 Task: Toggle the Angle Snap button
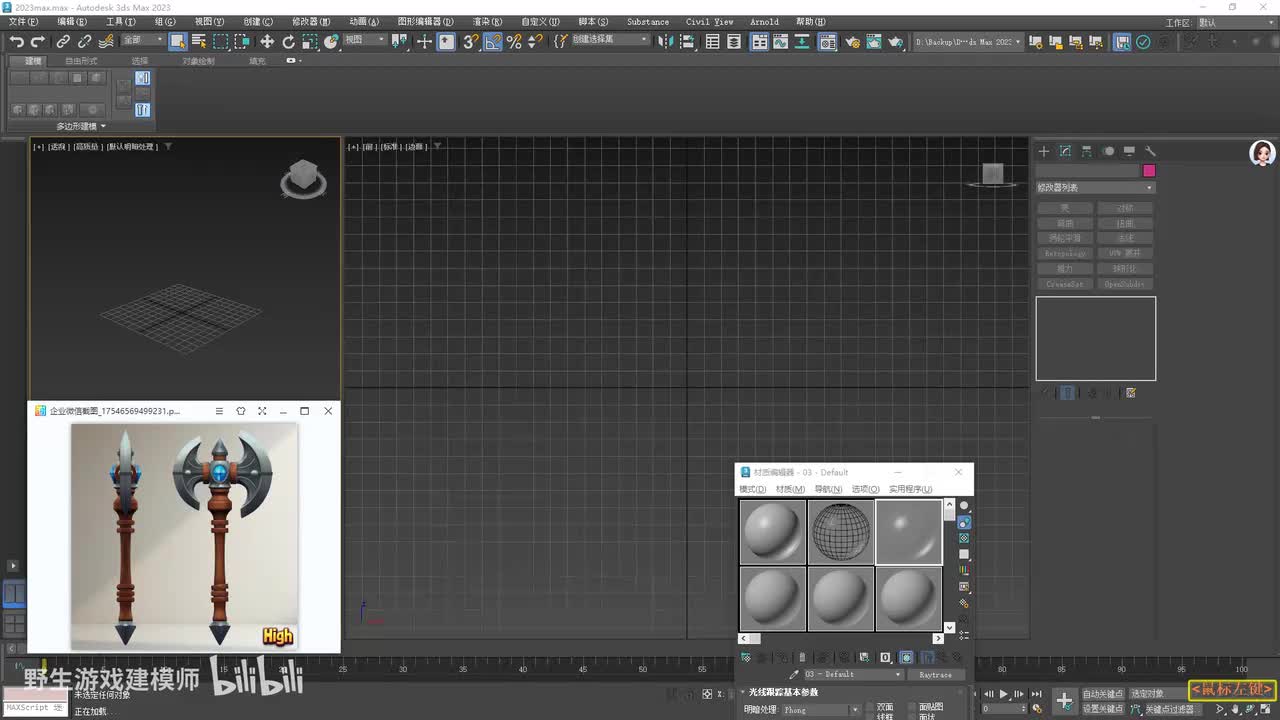[x=493, y=41]
